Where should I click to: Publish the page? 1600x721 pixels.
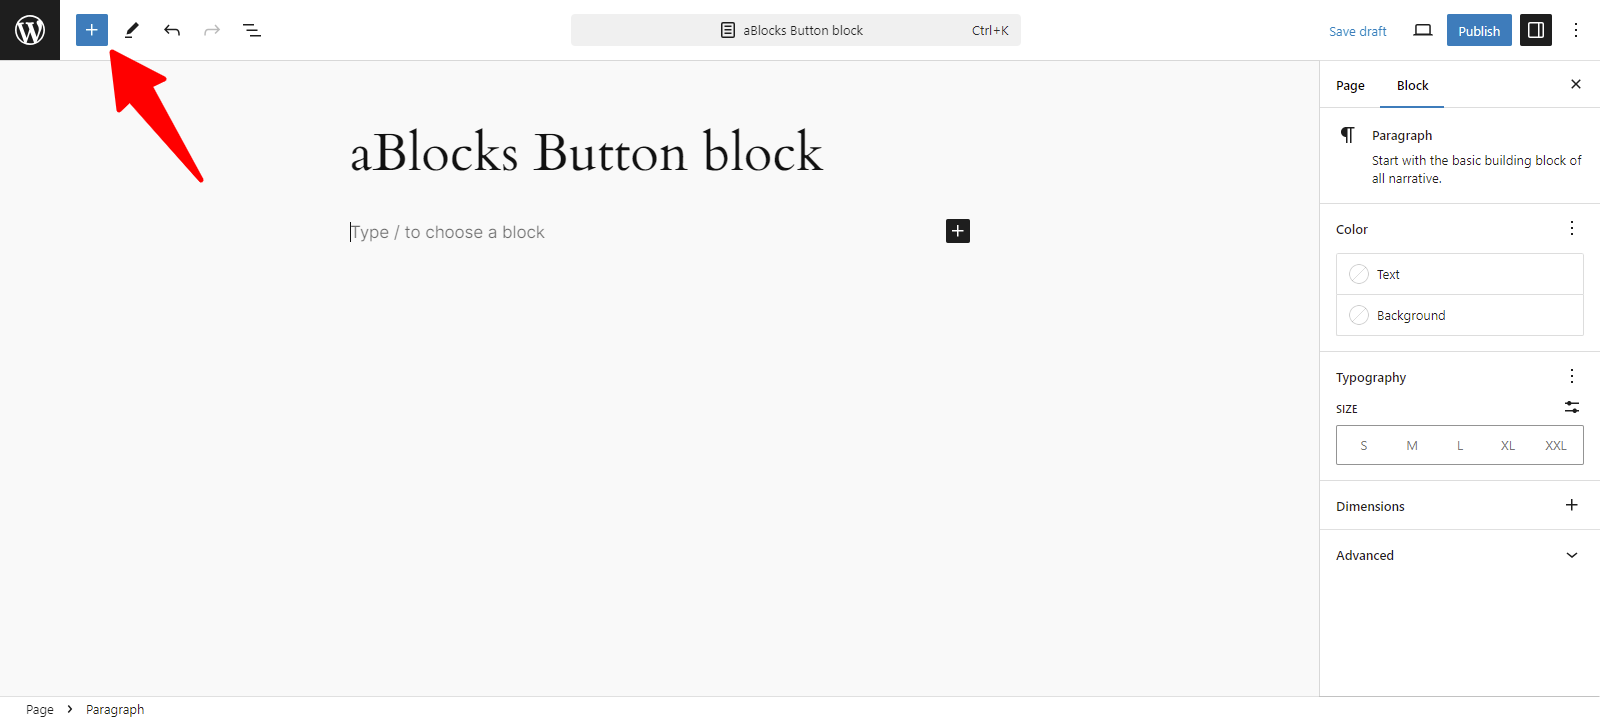coord(1479,30)
